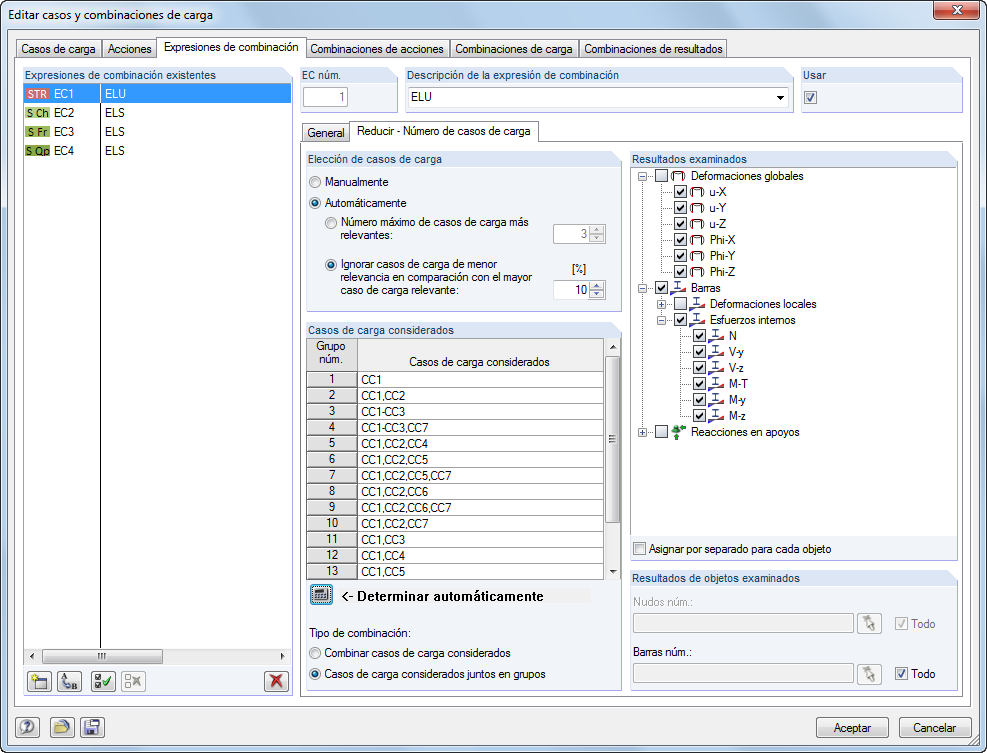Select Número máximo de casos de carga option

tap(330, 223)
